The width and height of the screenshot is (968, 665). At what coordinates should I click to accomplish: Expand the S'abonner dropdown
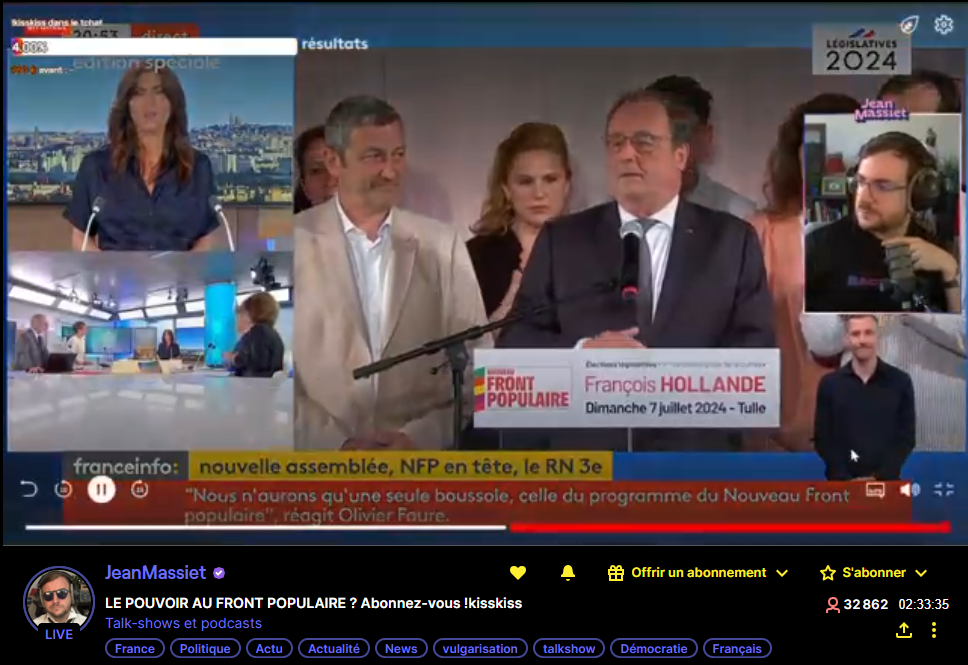tap(921, 573)
